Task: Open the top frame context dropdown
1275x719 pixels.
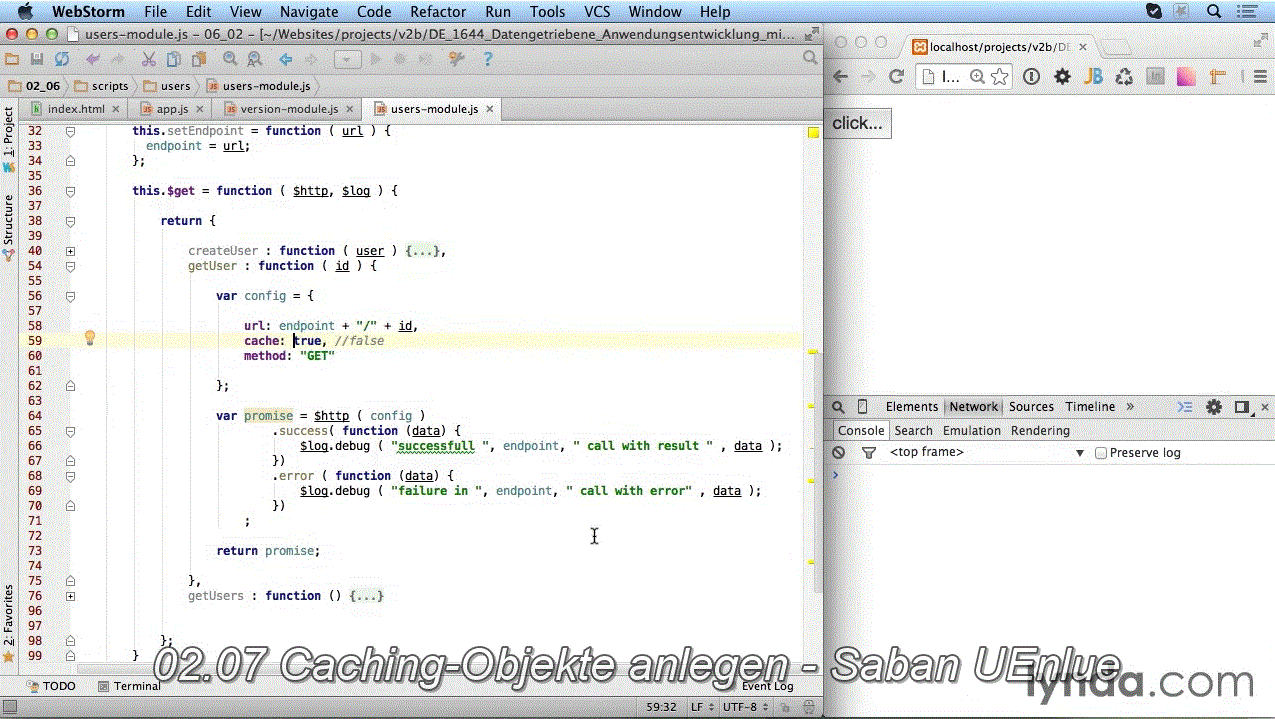Action: [x=987, y=453]
